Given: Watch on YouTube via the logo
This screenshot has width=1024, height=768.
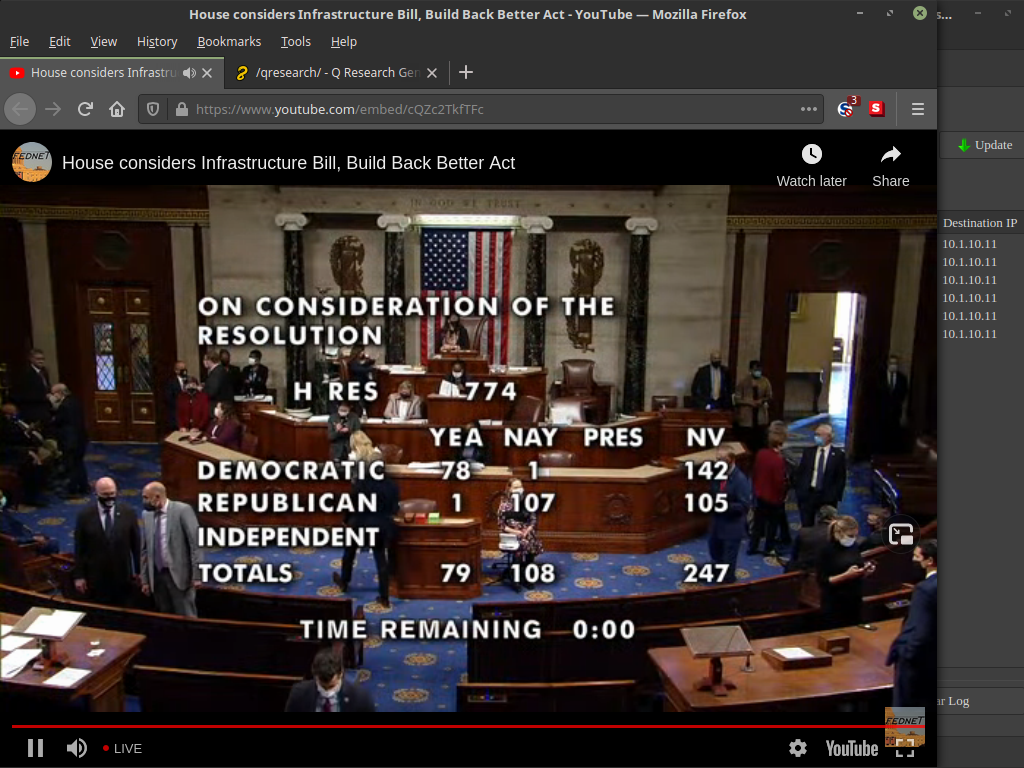Looking at the screenshot, I should coord(852,748).
